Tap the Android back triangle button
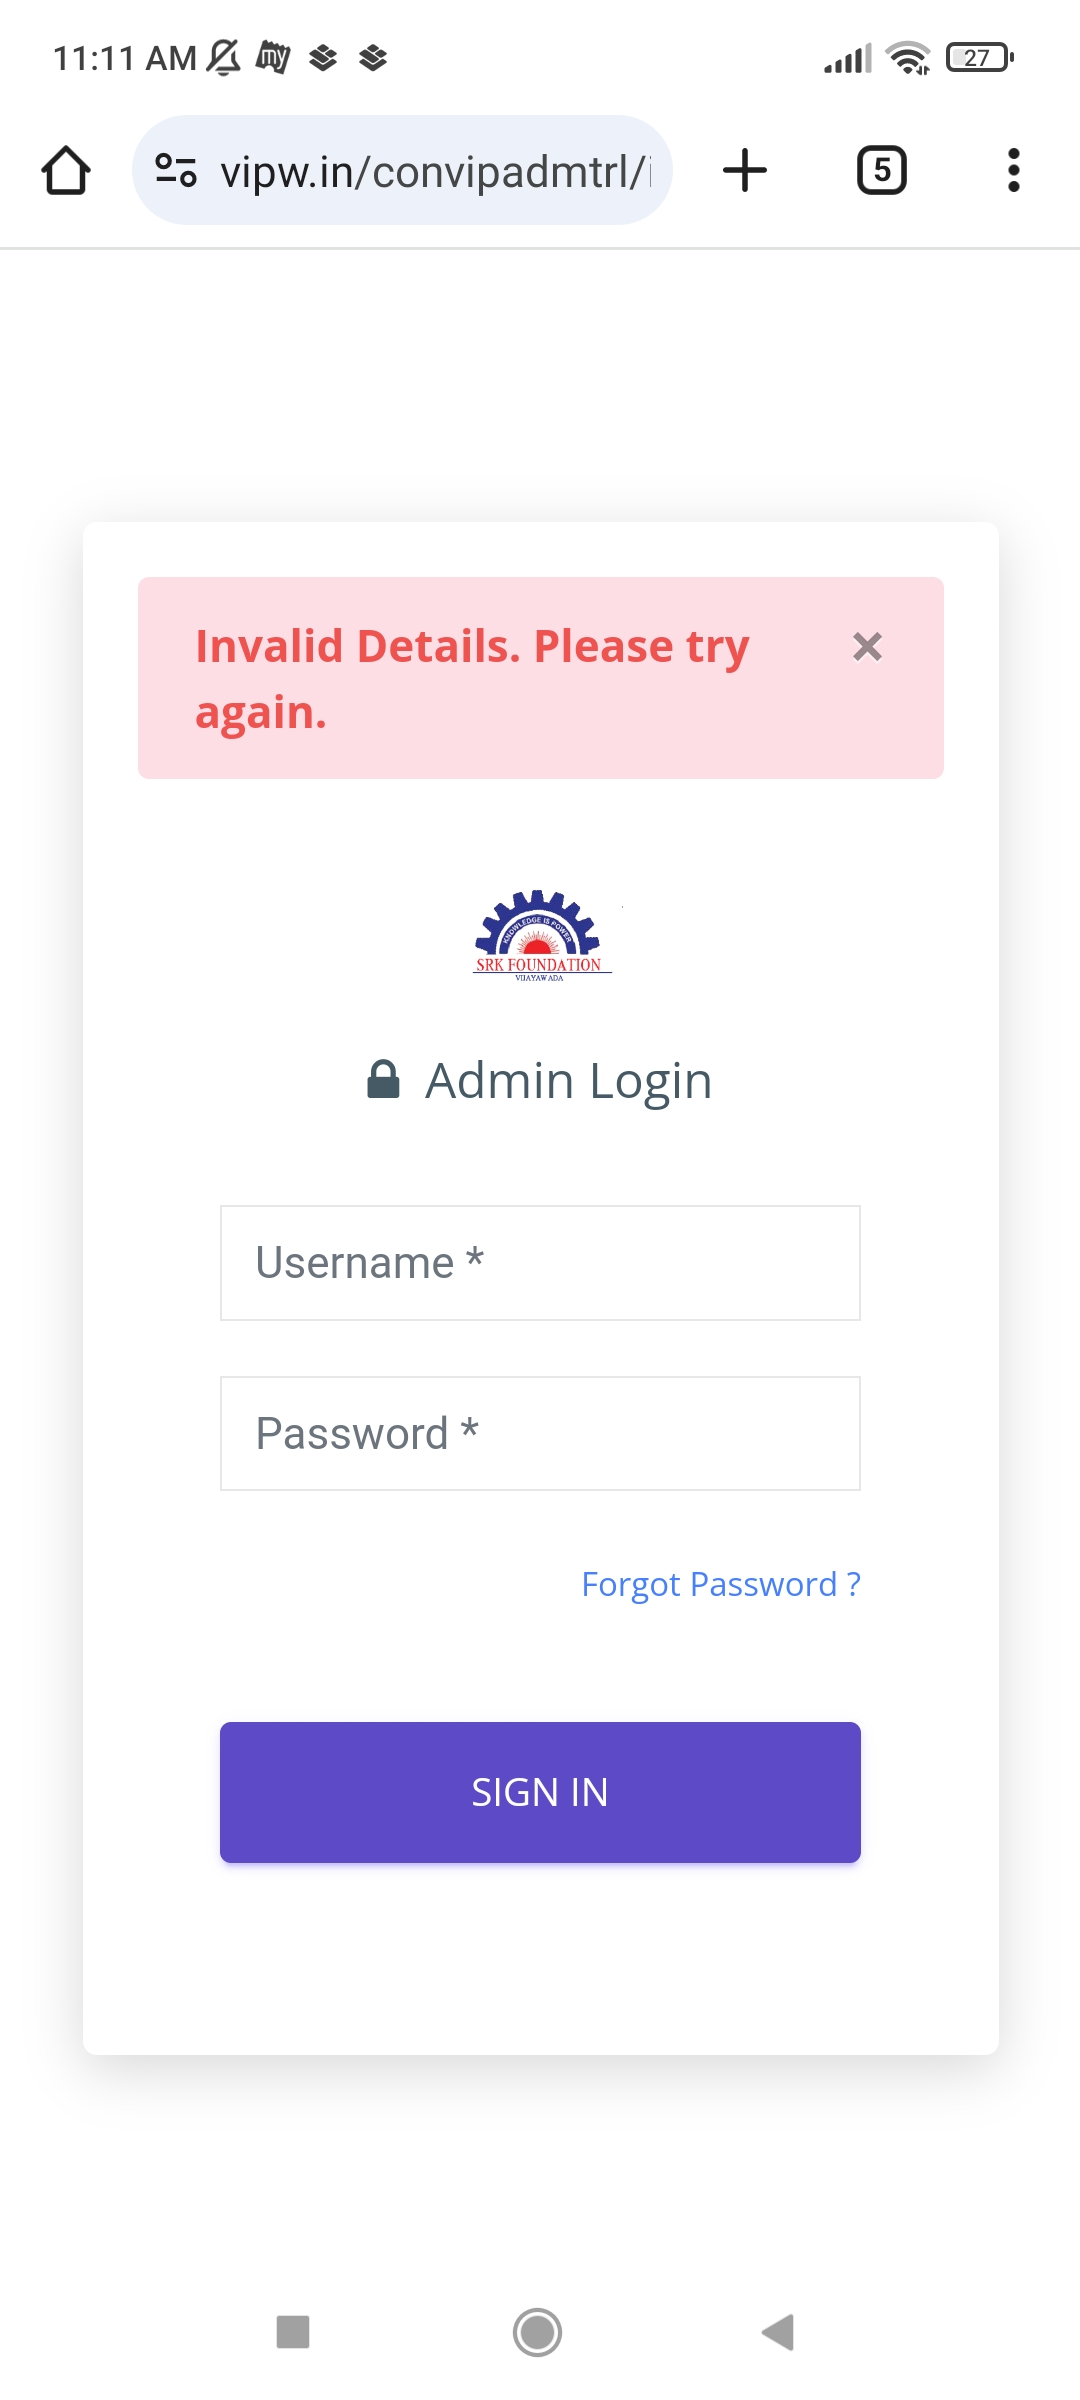 [x=778, y=2332]
